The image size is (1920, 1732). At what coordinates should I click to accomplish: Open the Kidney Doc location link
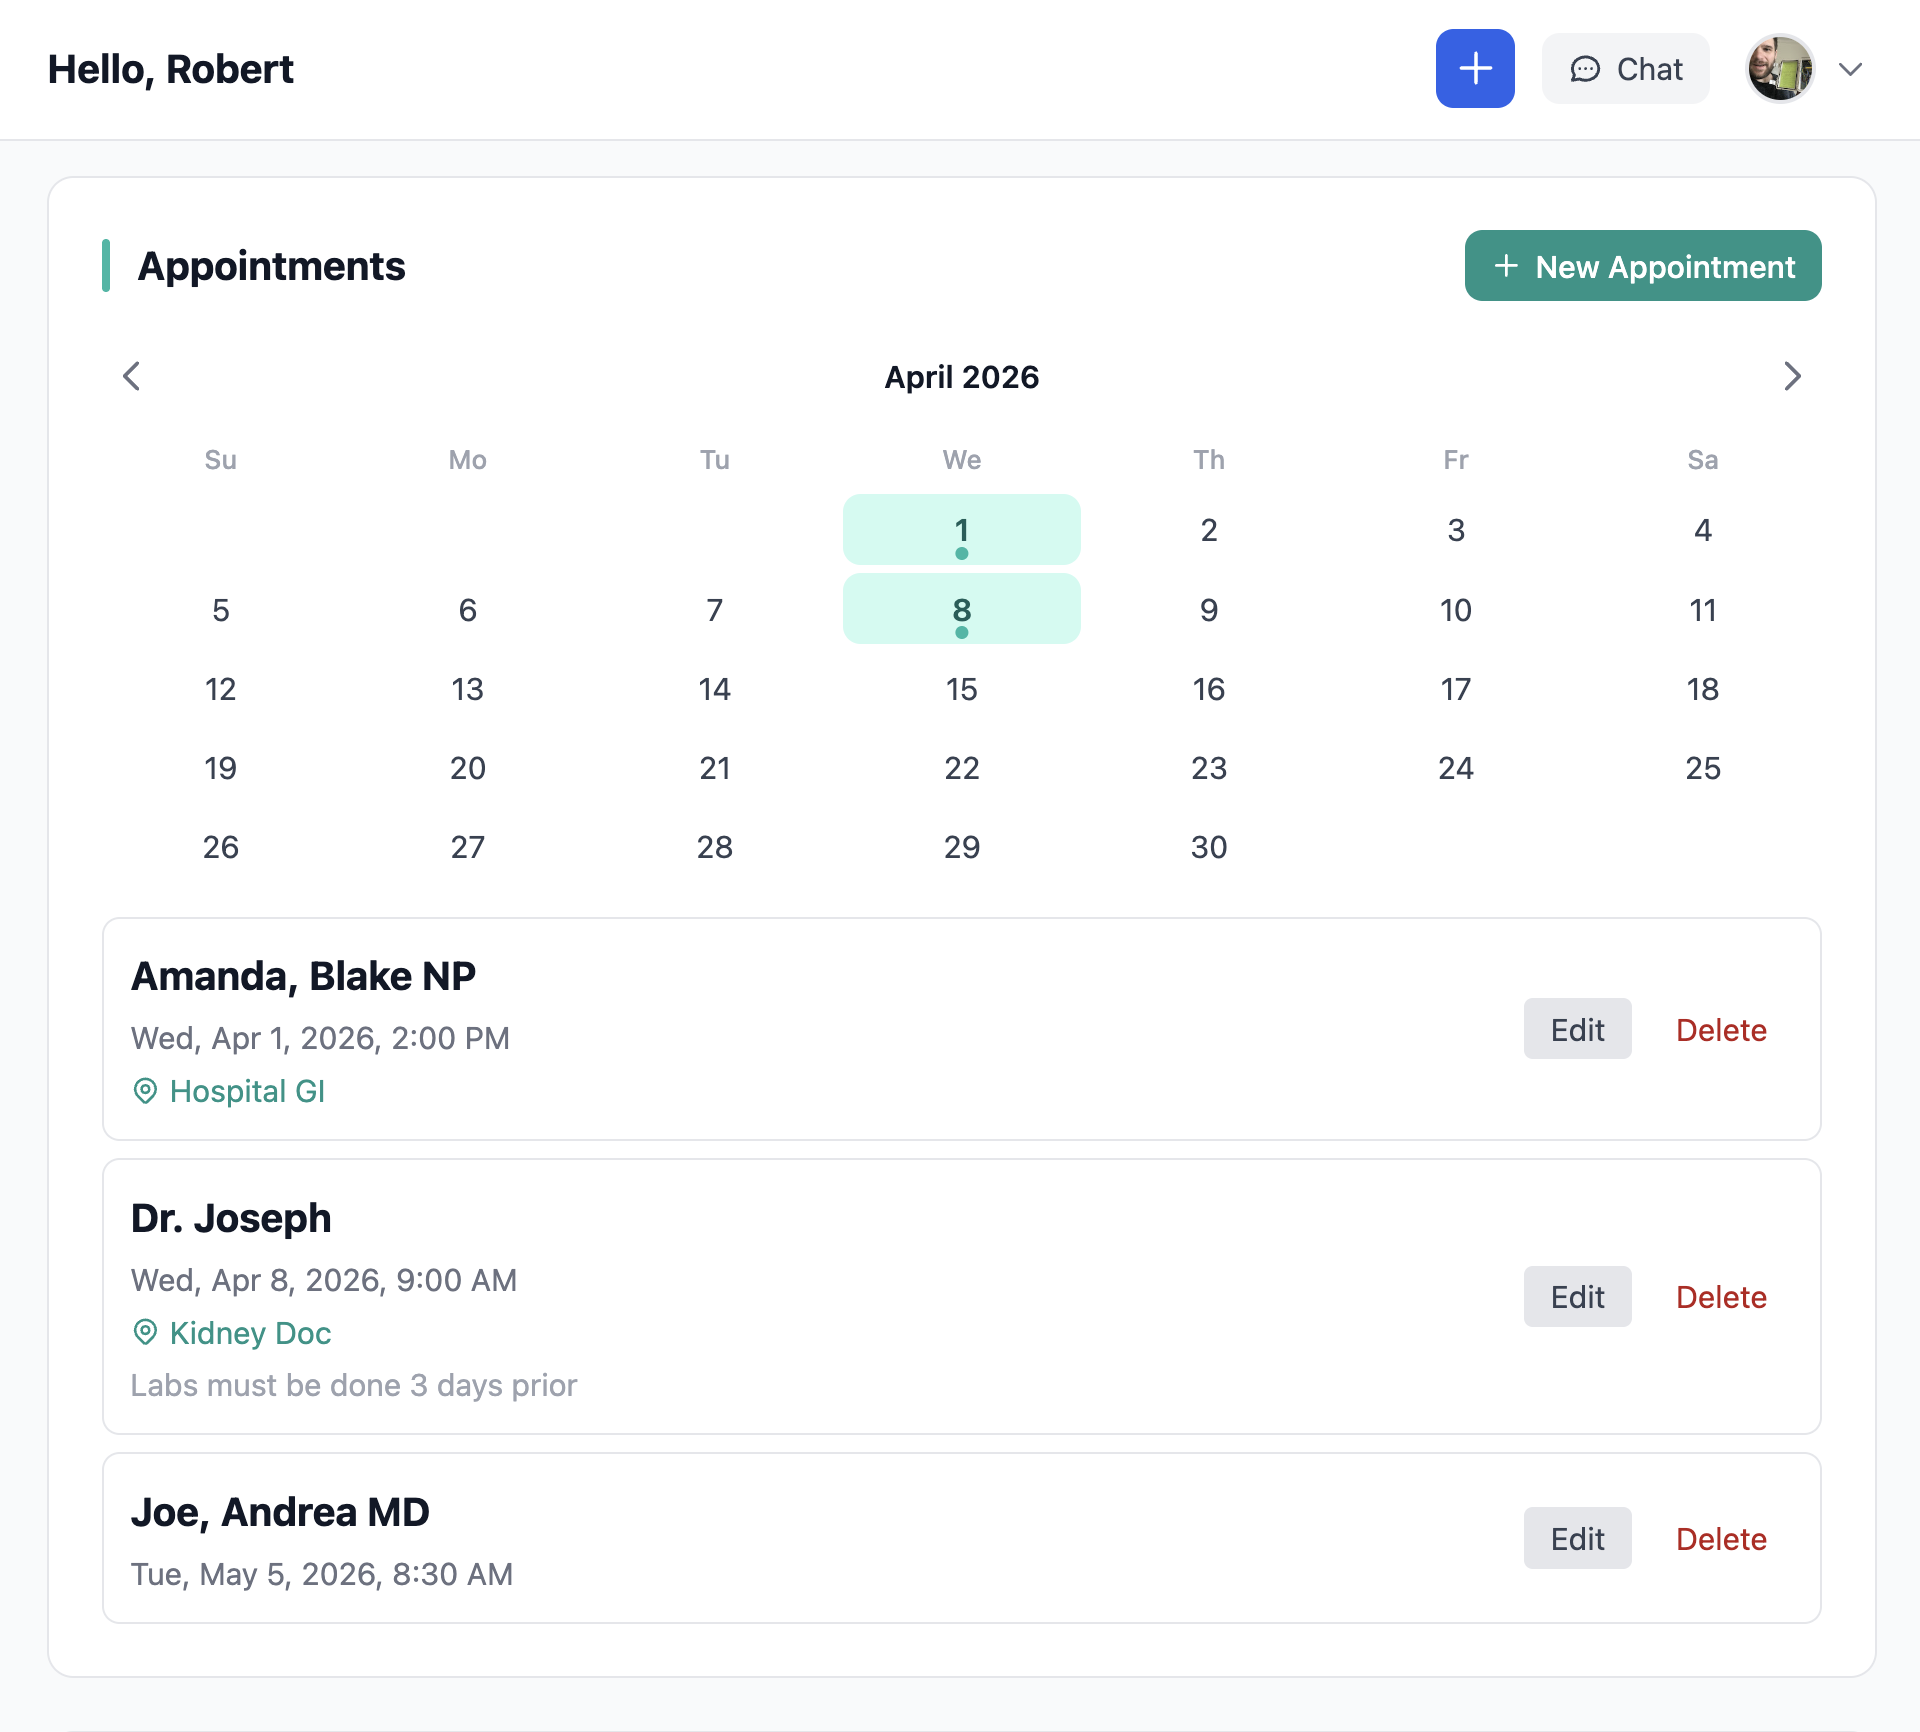[250, 1333]
